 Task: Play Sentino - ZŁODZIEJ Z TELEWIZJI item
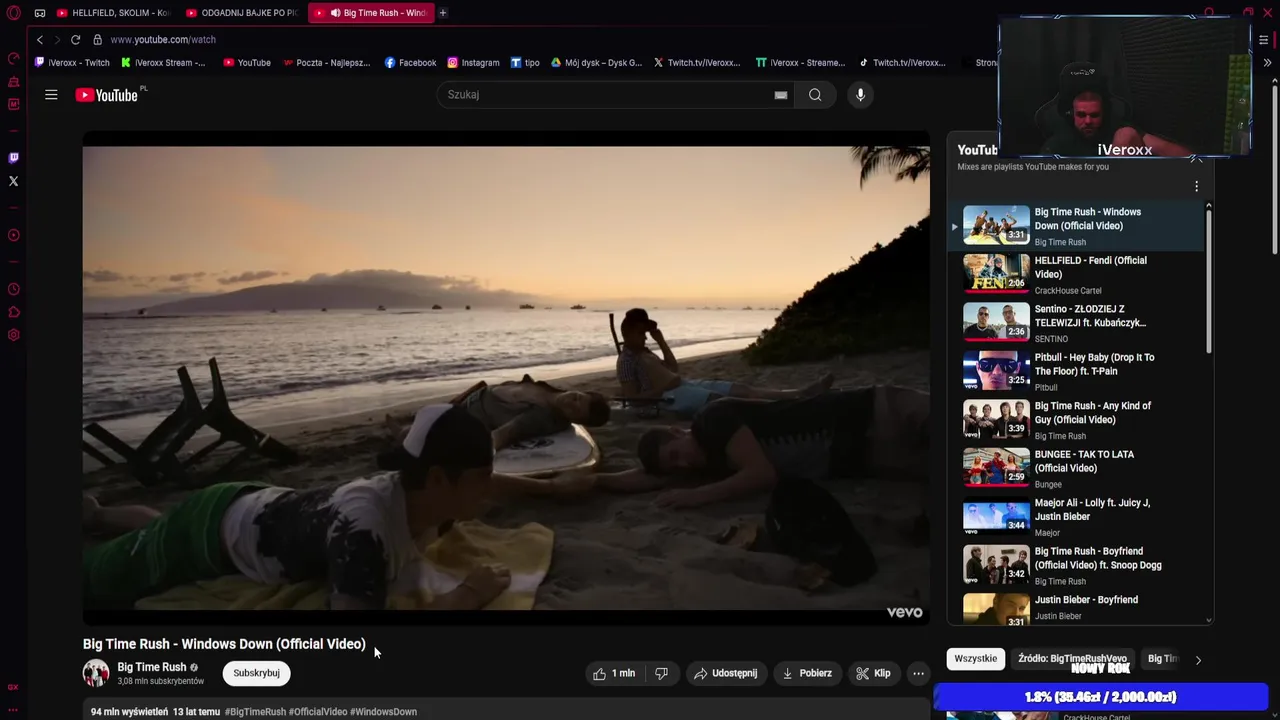coord(1076,323)
